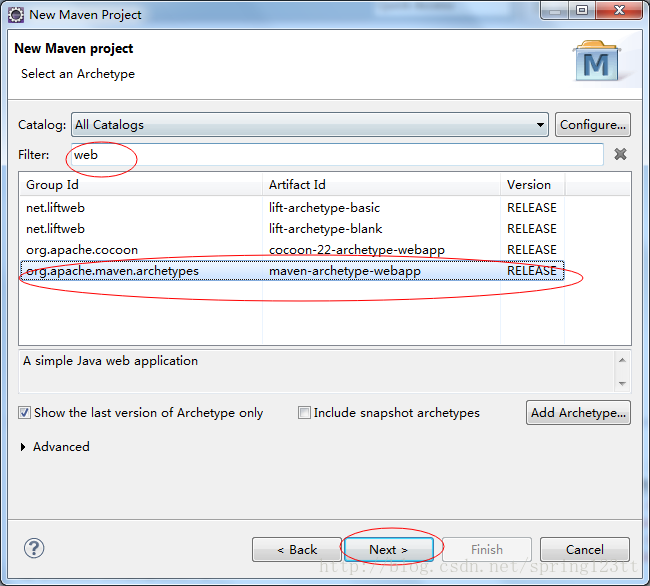Viewport: 650px width, 586px height.
Task: Go to the previous page with Back
Action: (x=297, y=550)
